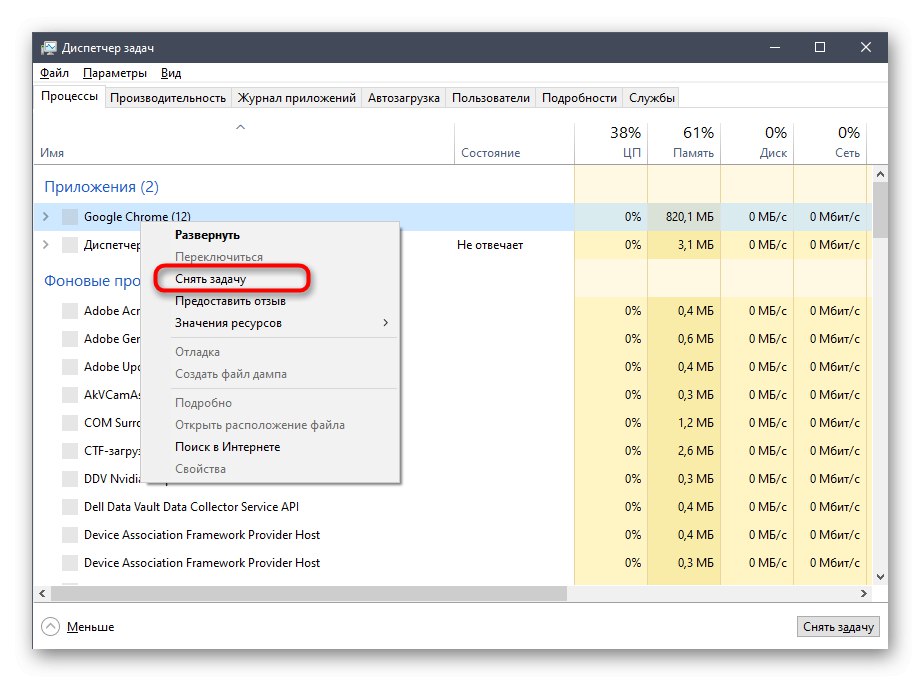
Task: Open the Пользователи tab
Action: pyautogui.click(x=491, y=98)
